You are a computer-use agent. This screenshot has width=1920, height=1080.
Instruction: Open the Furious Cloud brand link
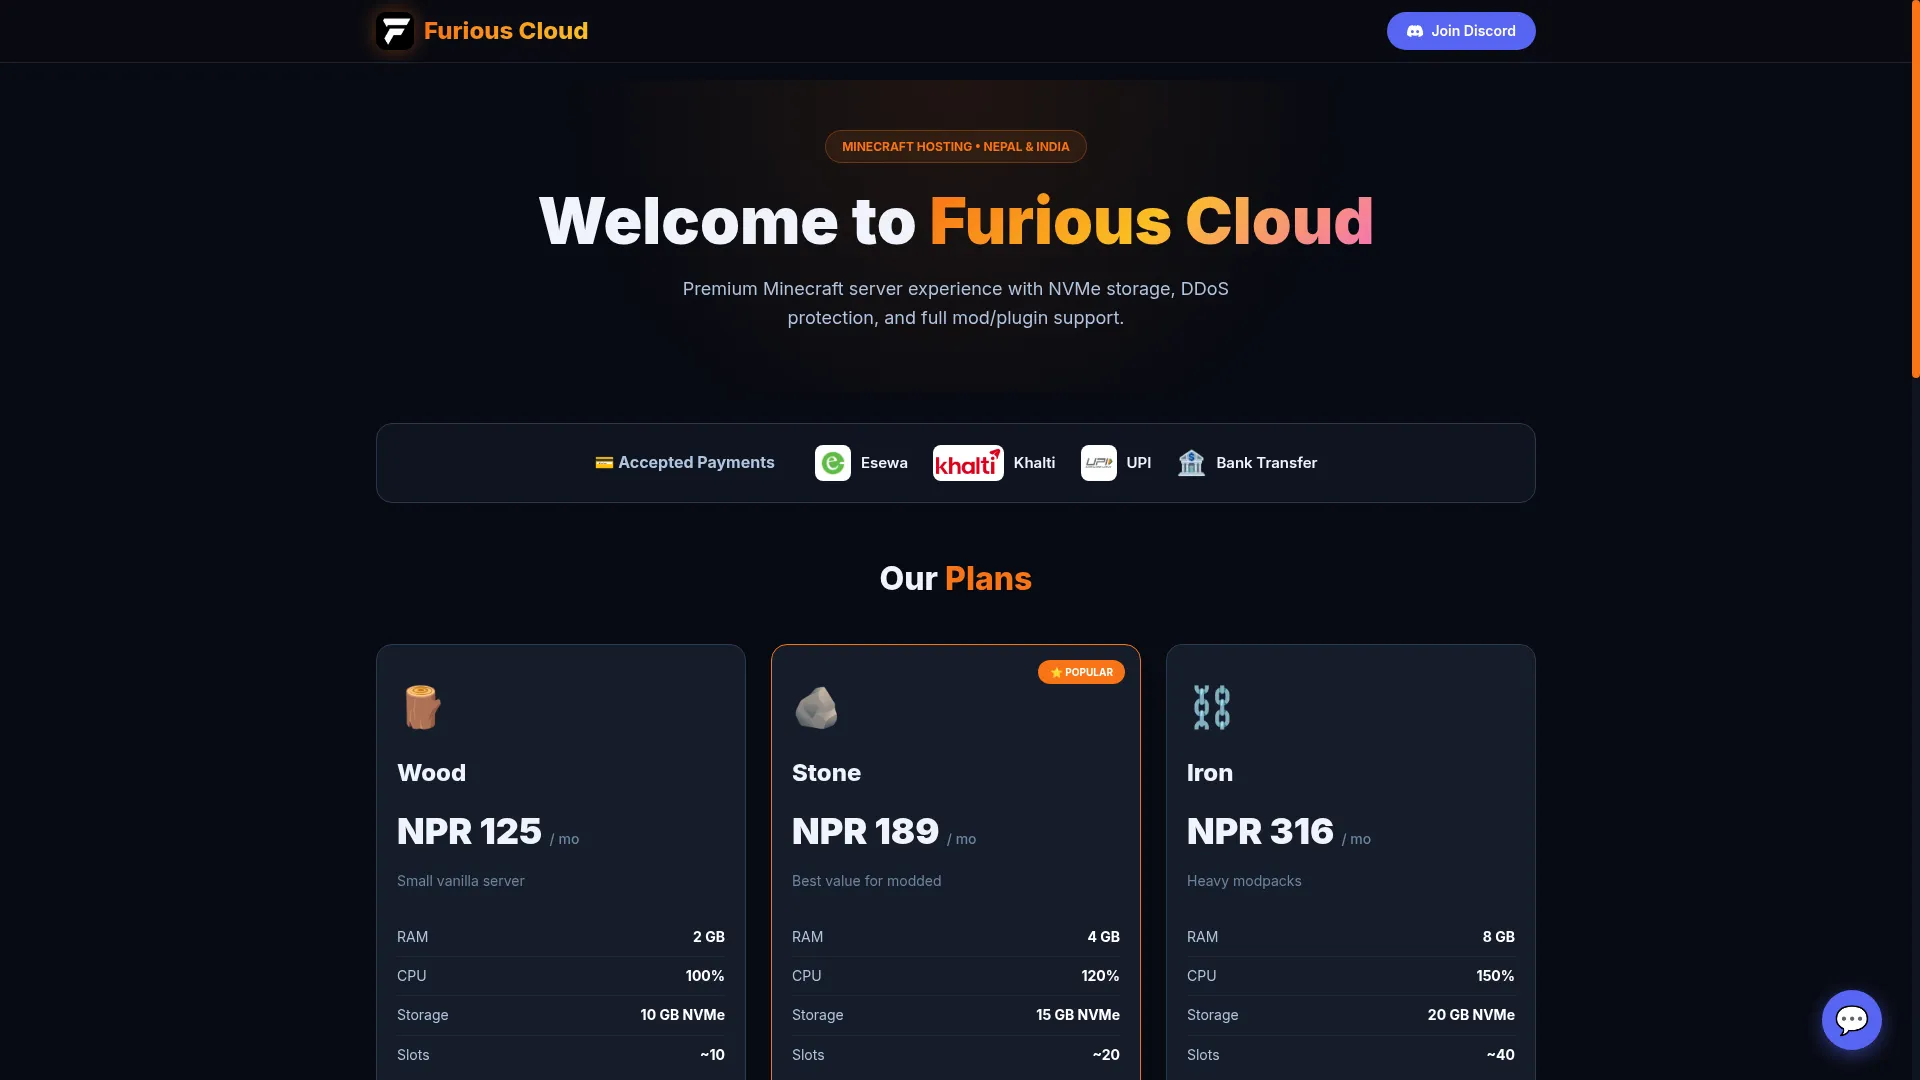(482, 31)
